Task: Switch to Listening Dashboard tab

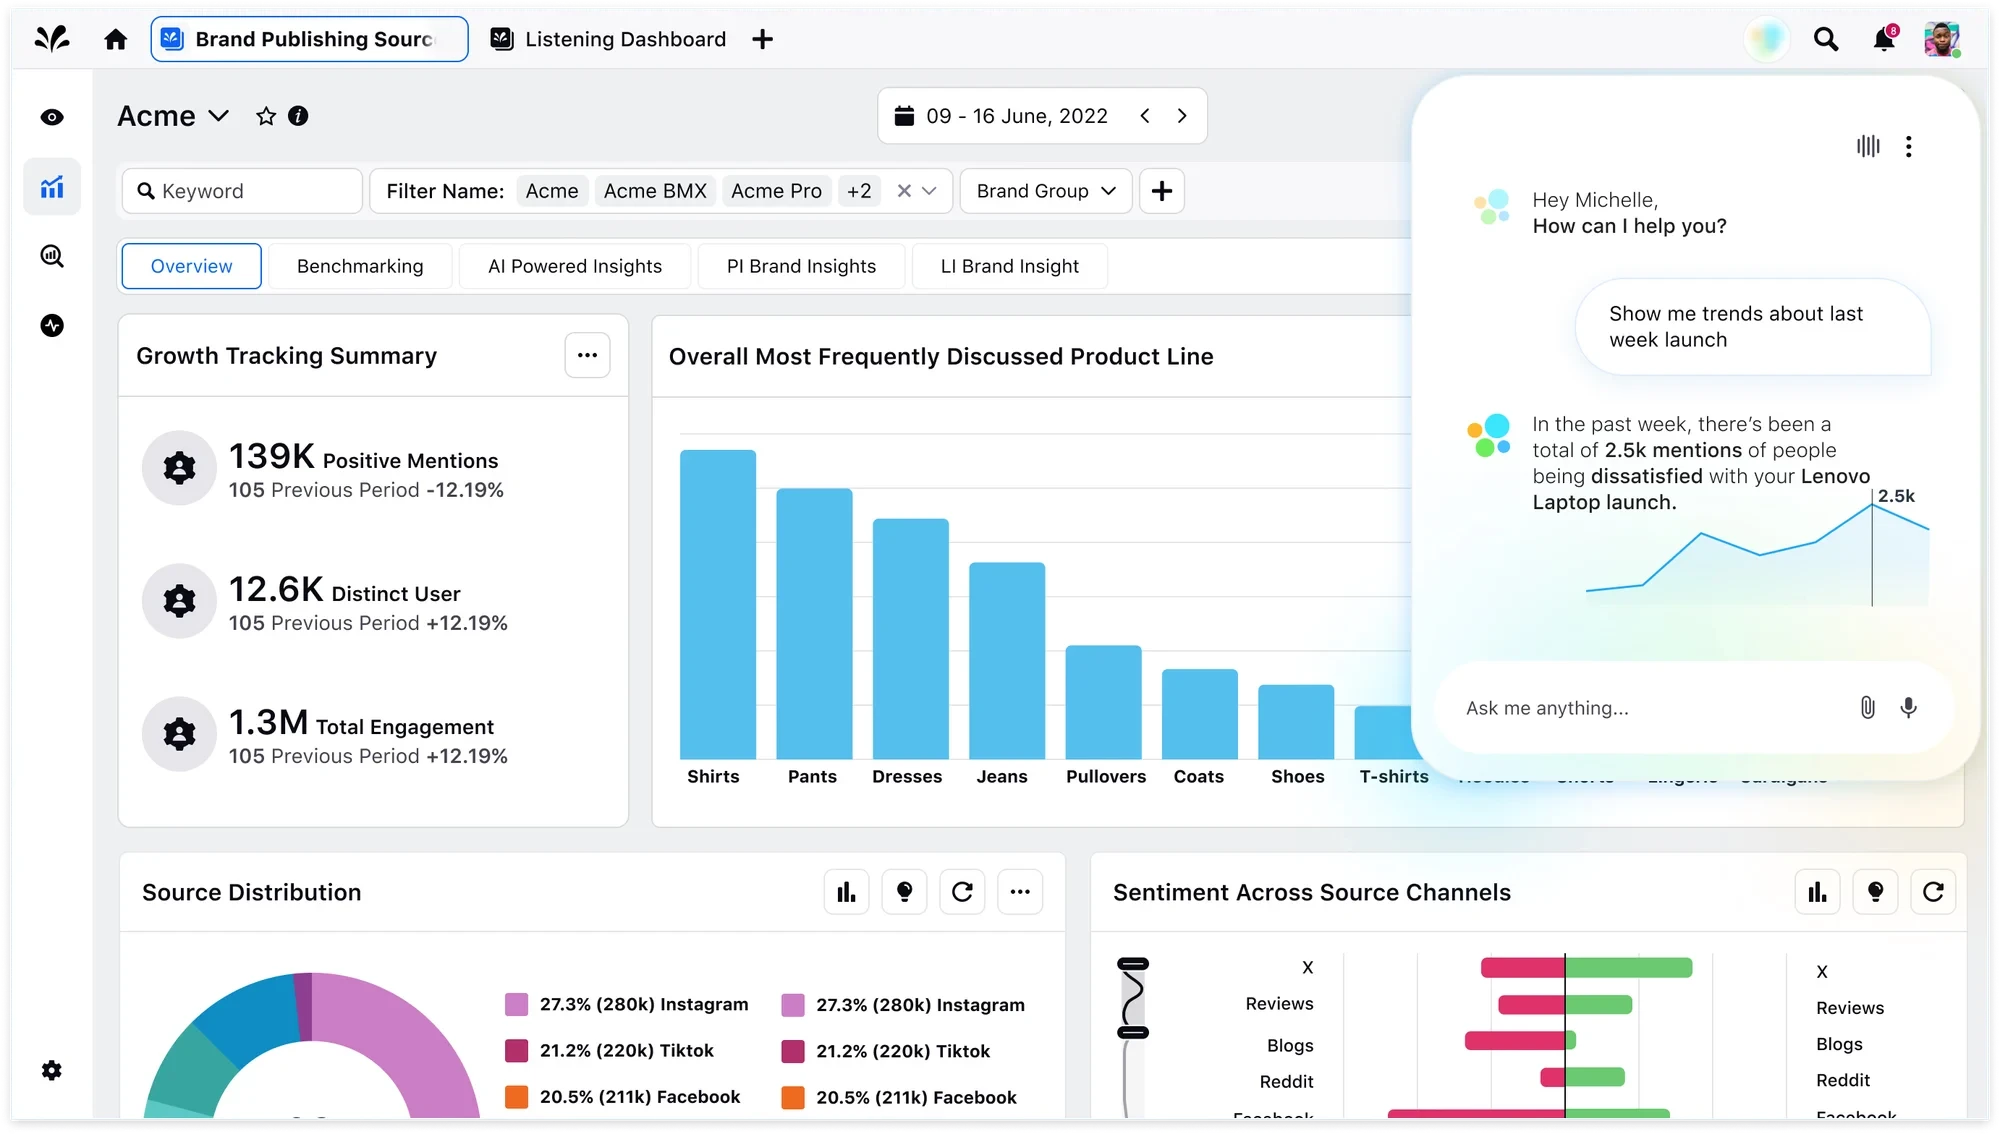Action: coord(609,39)
